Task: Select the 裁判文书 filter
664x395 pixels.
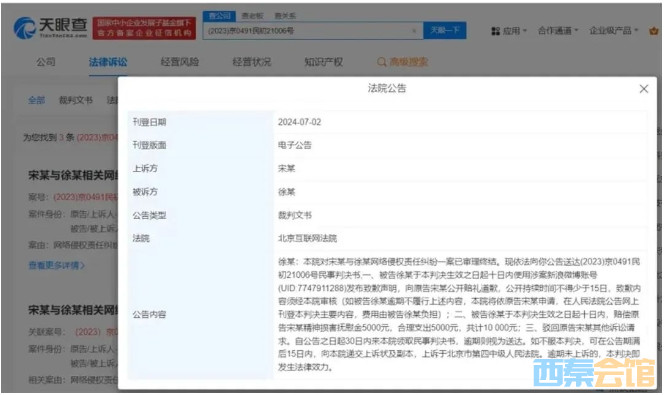Action: click(75, 100)
